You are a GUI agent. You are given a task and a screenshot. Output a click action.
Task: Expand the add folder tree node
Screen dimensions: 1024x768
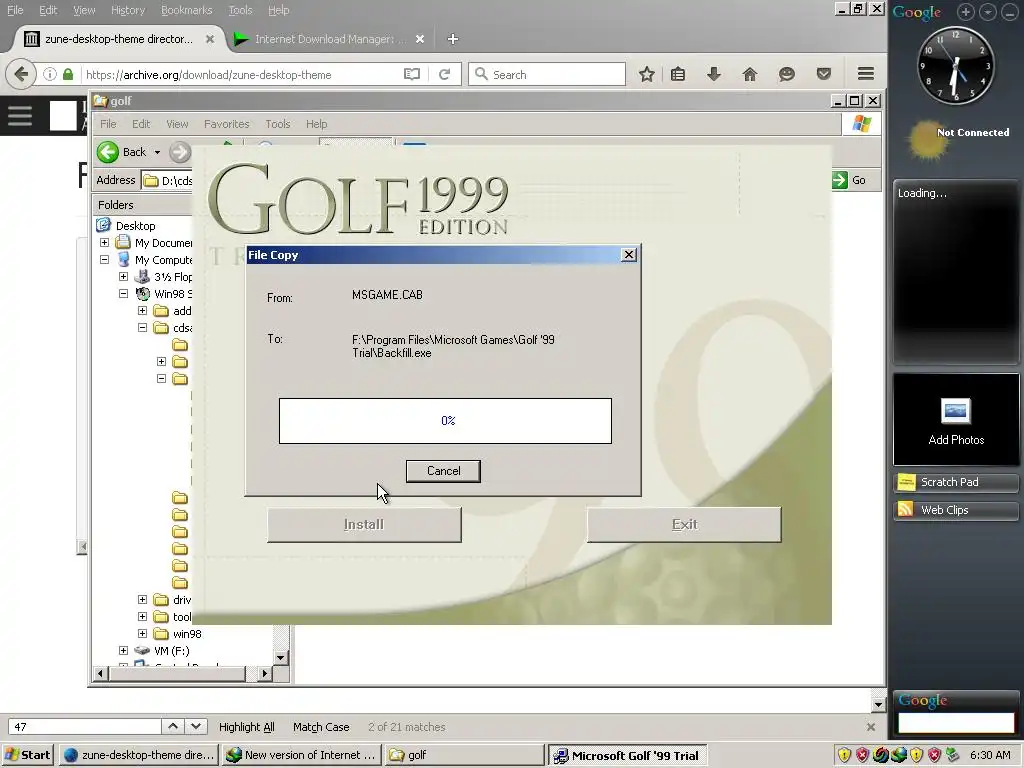click(x=142, y=311)
